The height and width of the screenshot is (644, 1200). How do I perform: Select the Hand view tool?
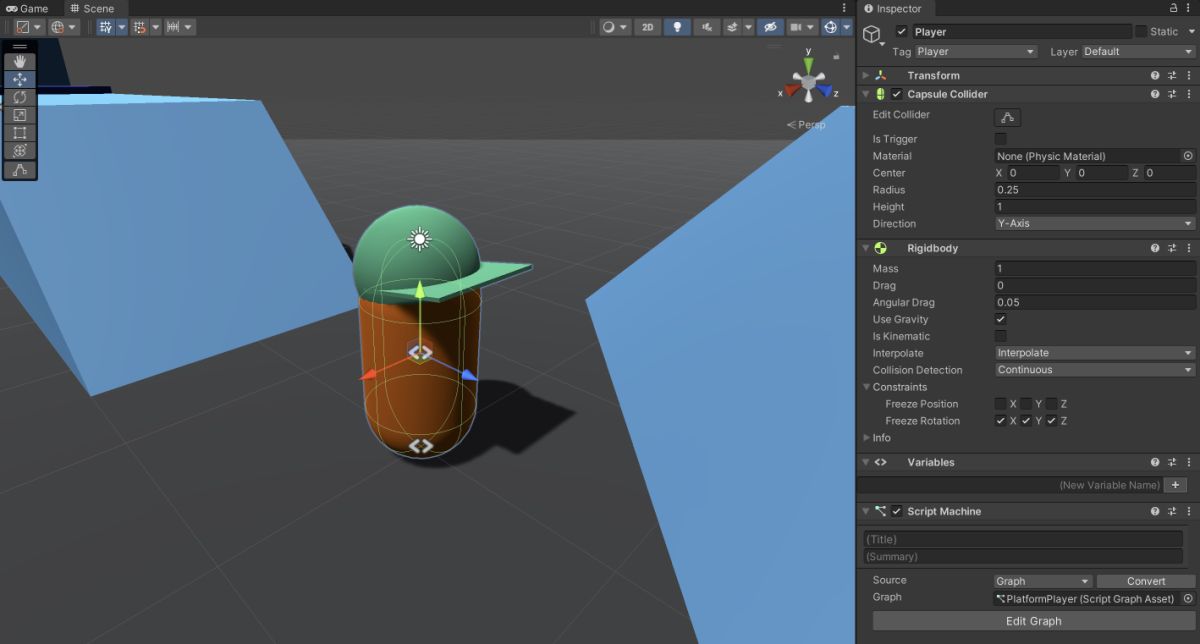pos(20,62)
